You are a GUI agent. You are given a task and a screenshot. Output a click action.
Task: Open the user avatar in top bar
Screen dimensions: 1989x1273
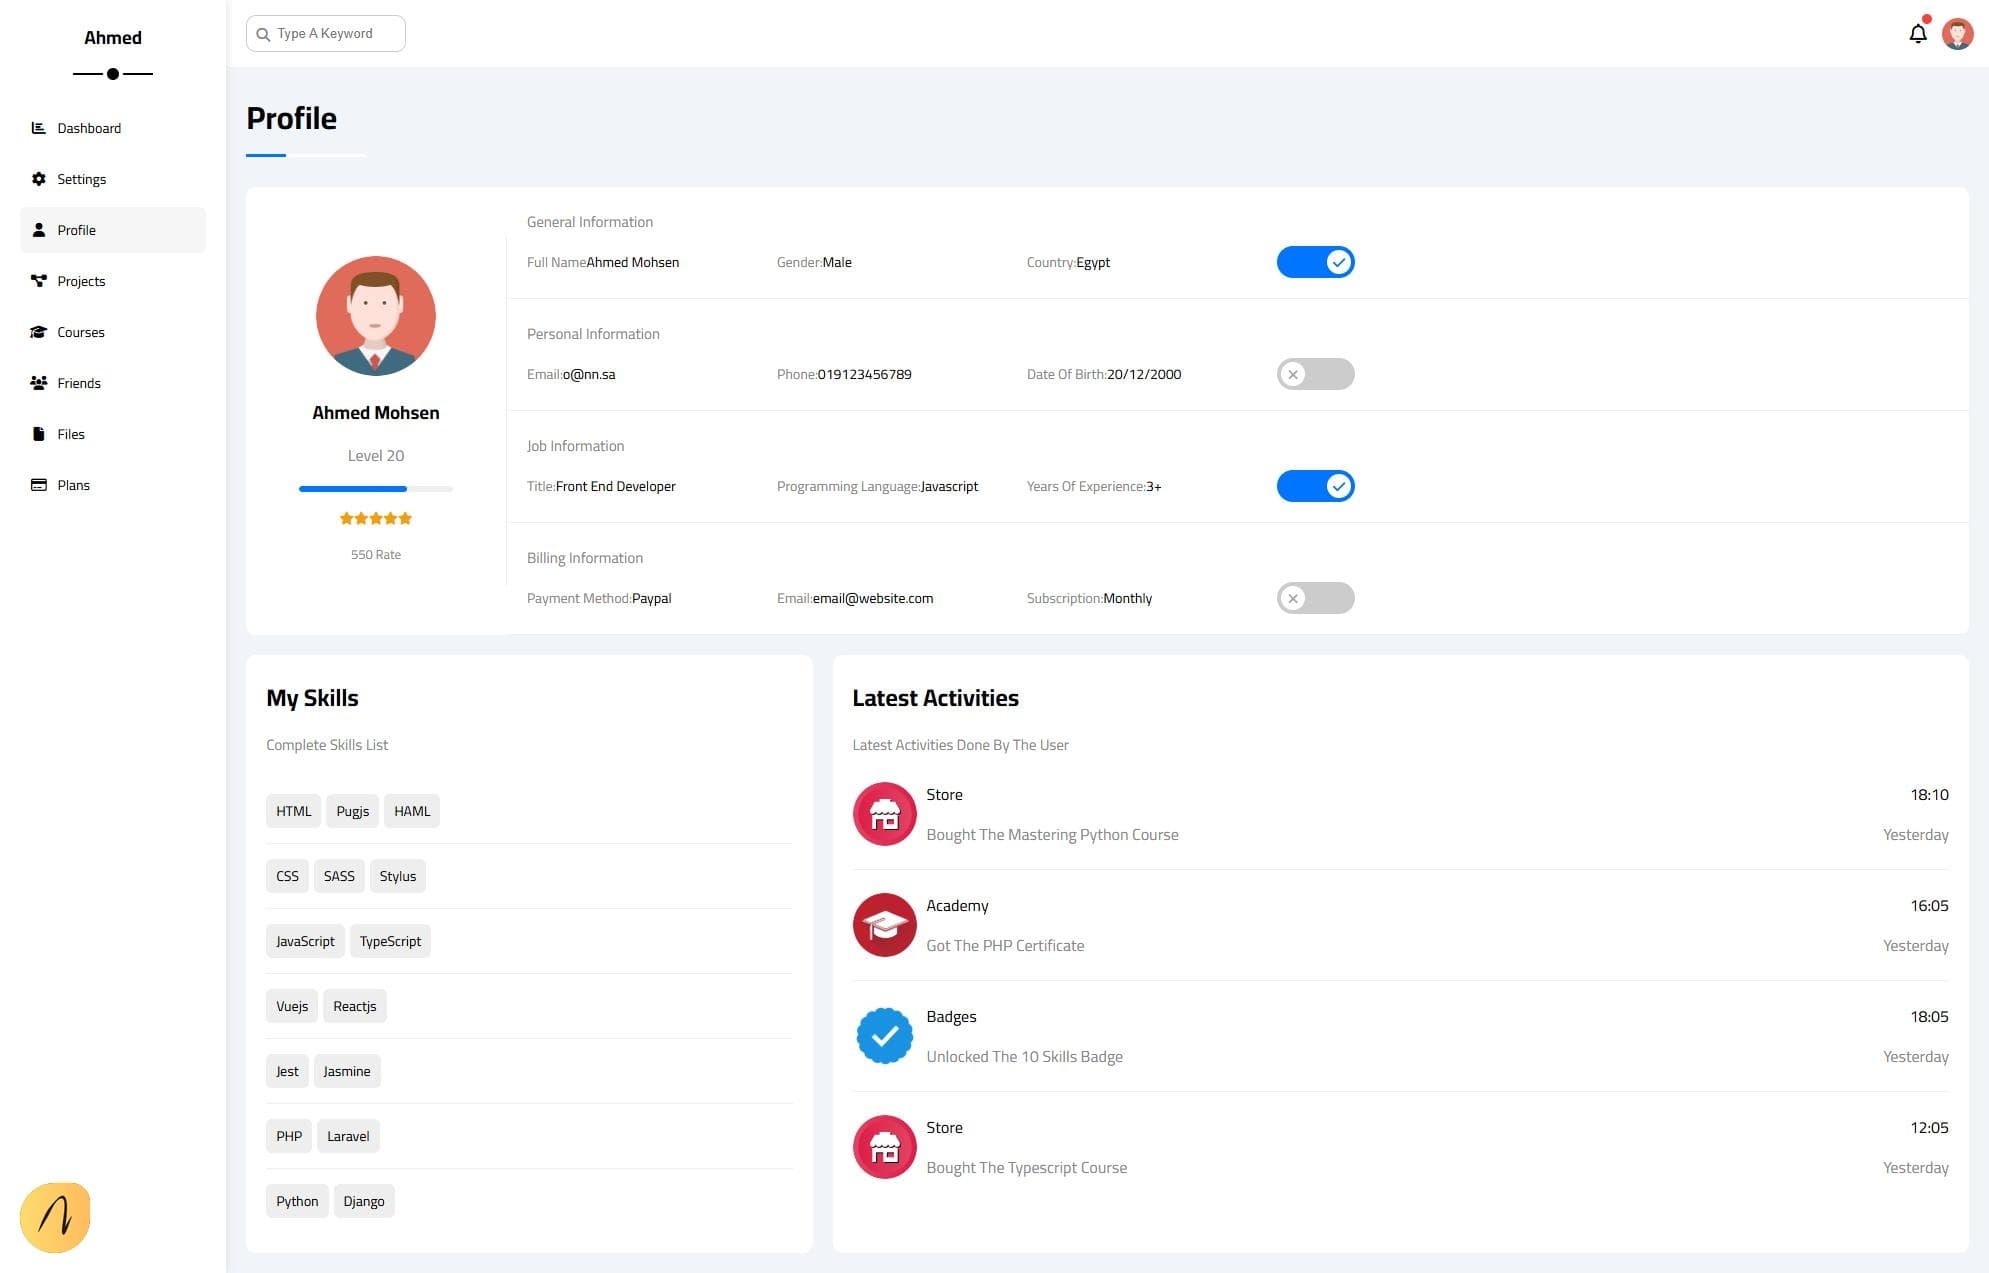1957,34
